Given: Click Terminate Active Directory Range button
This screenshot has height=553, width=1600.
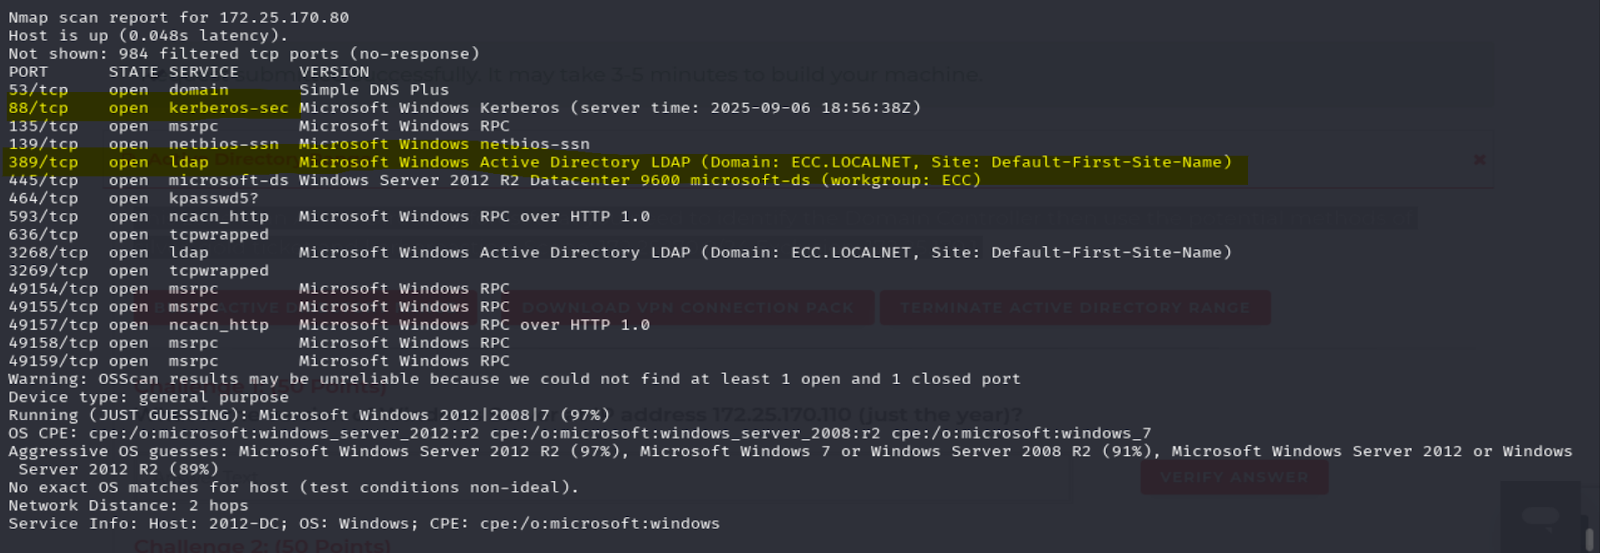Looking at the screenshot, I should (1074, 307).
